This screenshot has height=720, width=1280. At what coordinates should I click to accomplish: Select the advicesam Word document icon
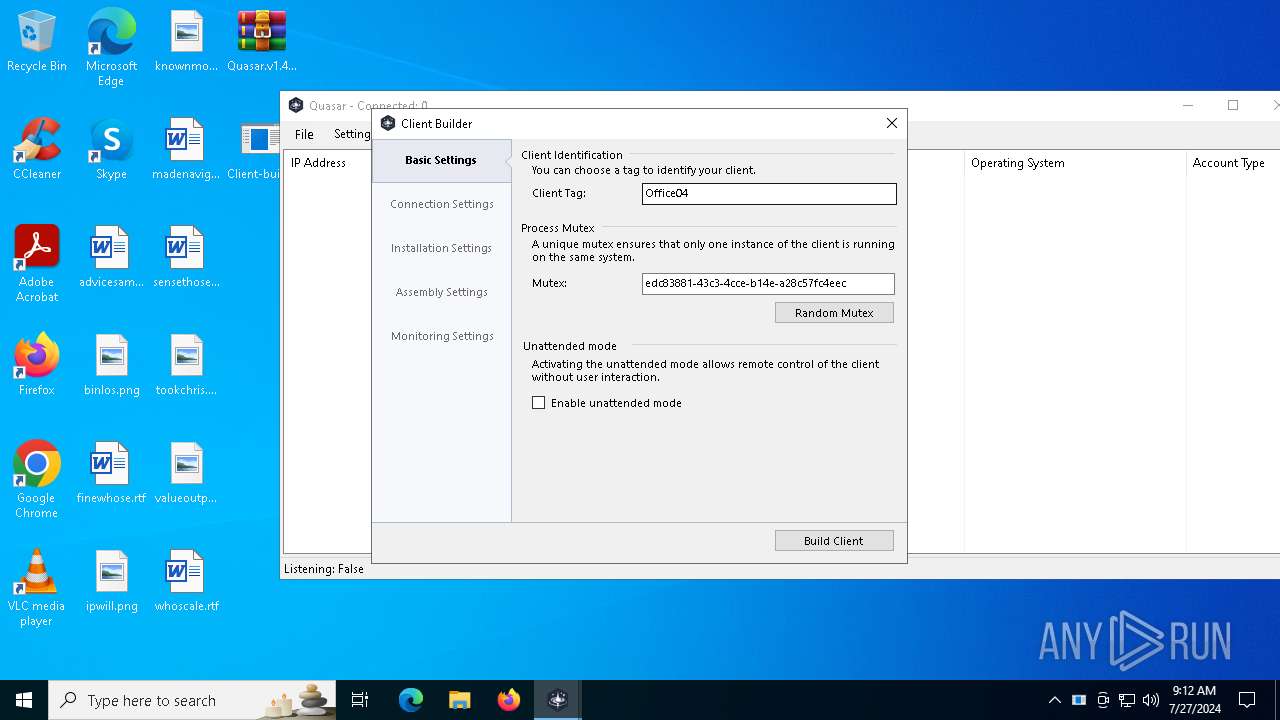pos(111,258)
